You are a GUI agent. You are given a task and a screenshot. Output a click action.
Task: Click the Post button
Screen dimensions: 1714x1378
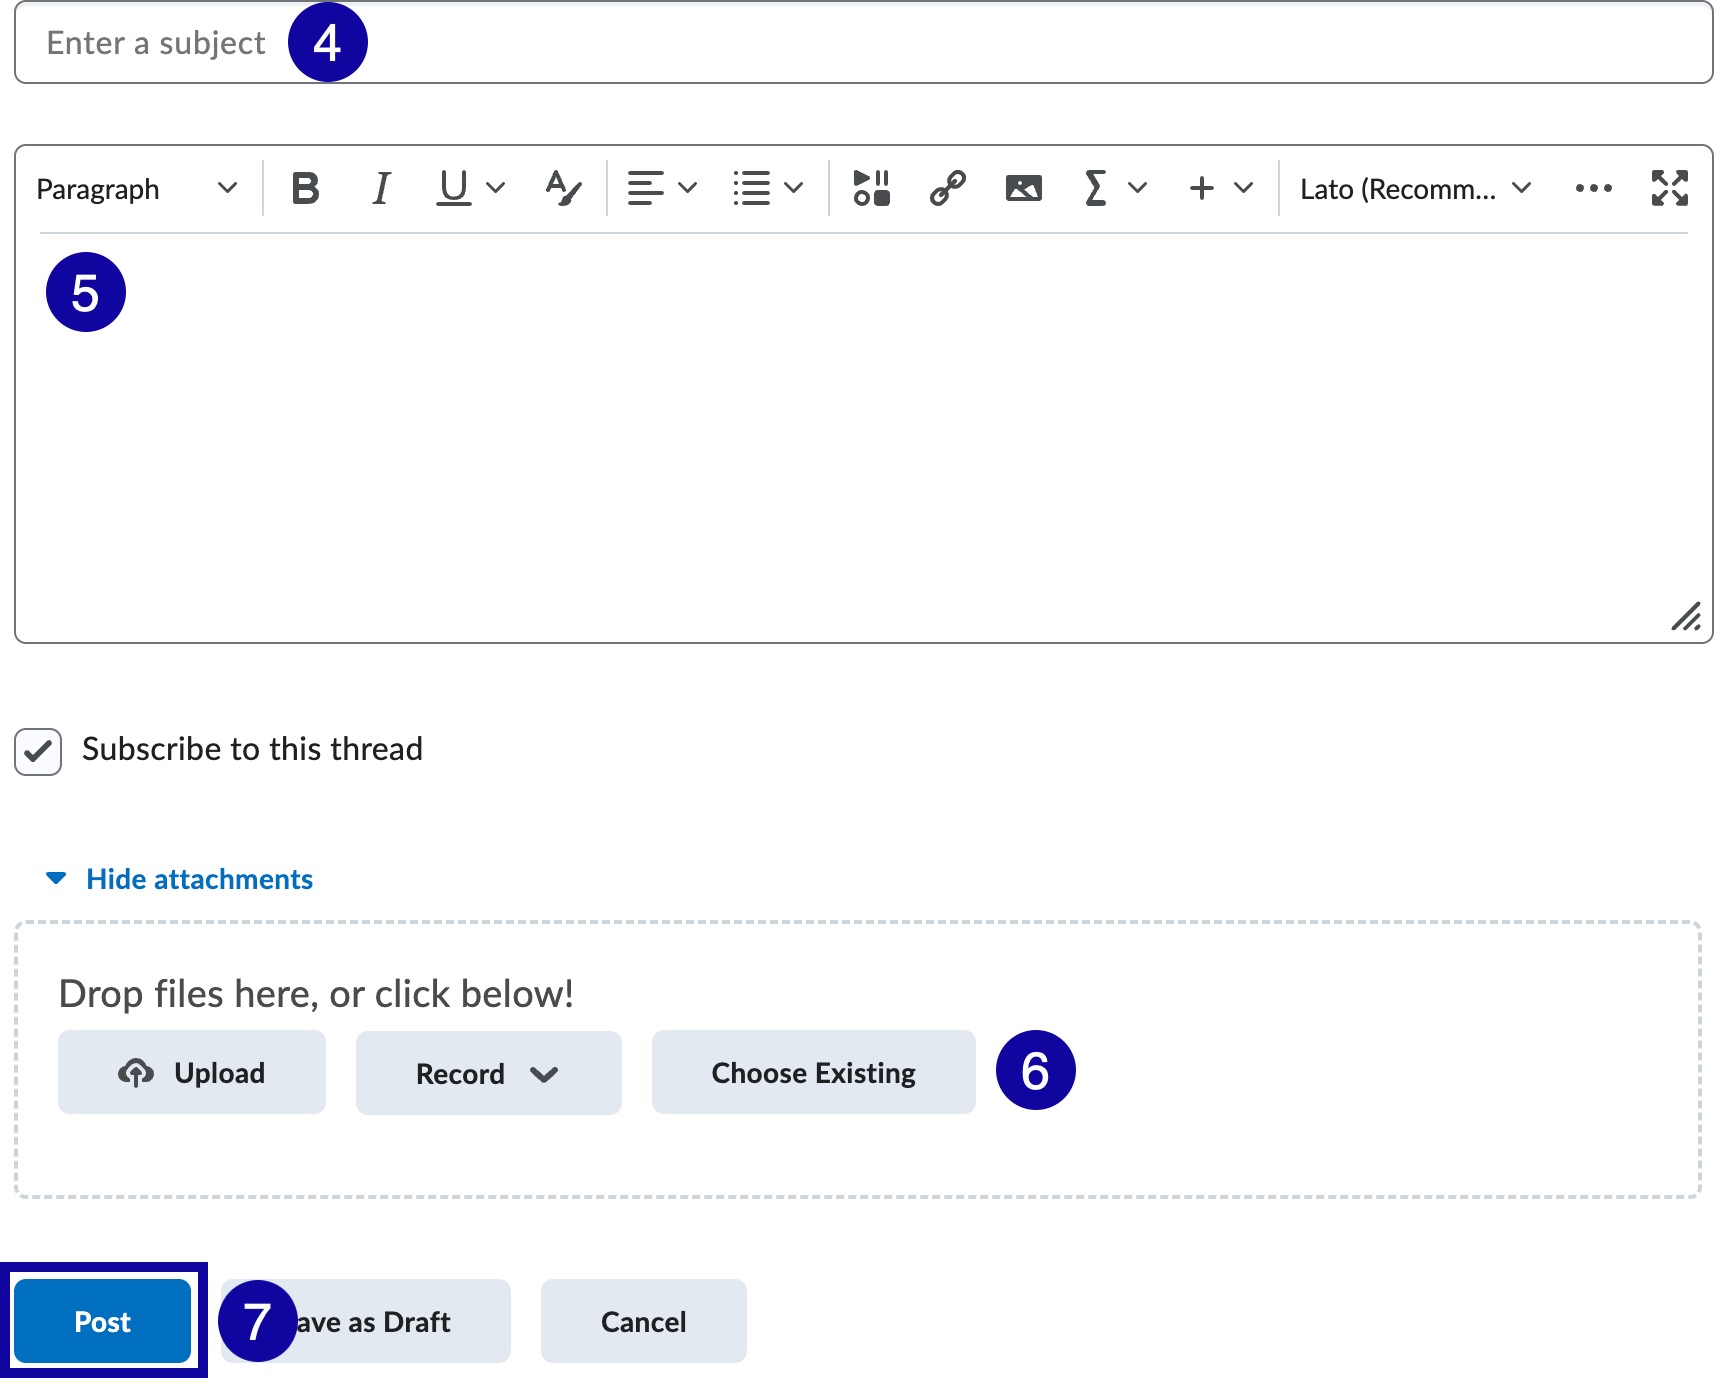click(103, 1321)
